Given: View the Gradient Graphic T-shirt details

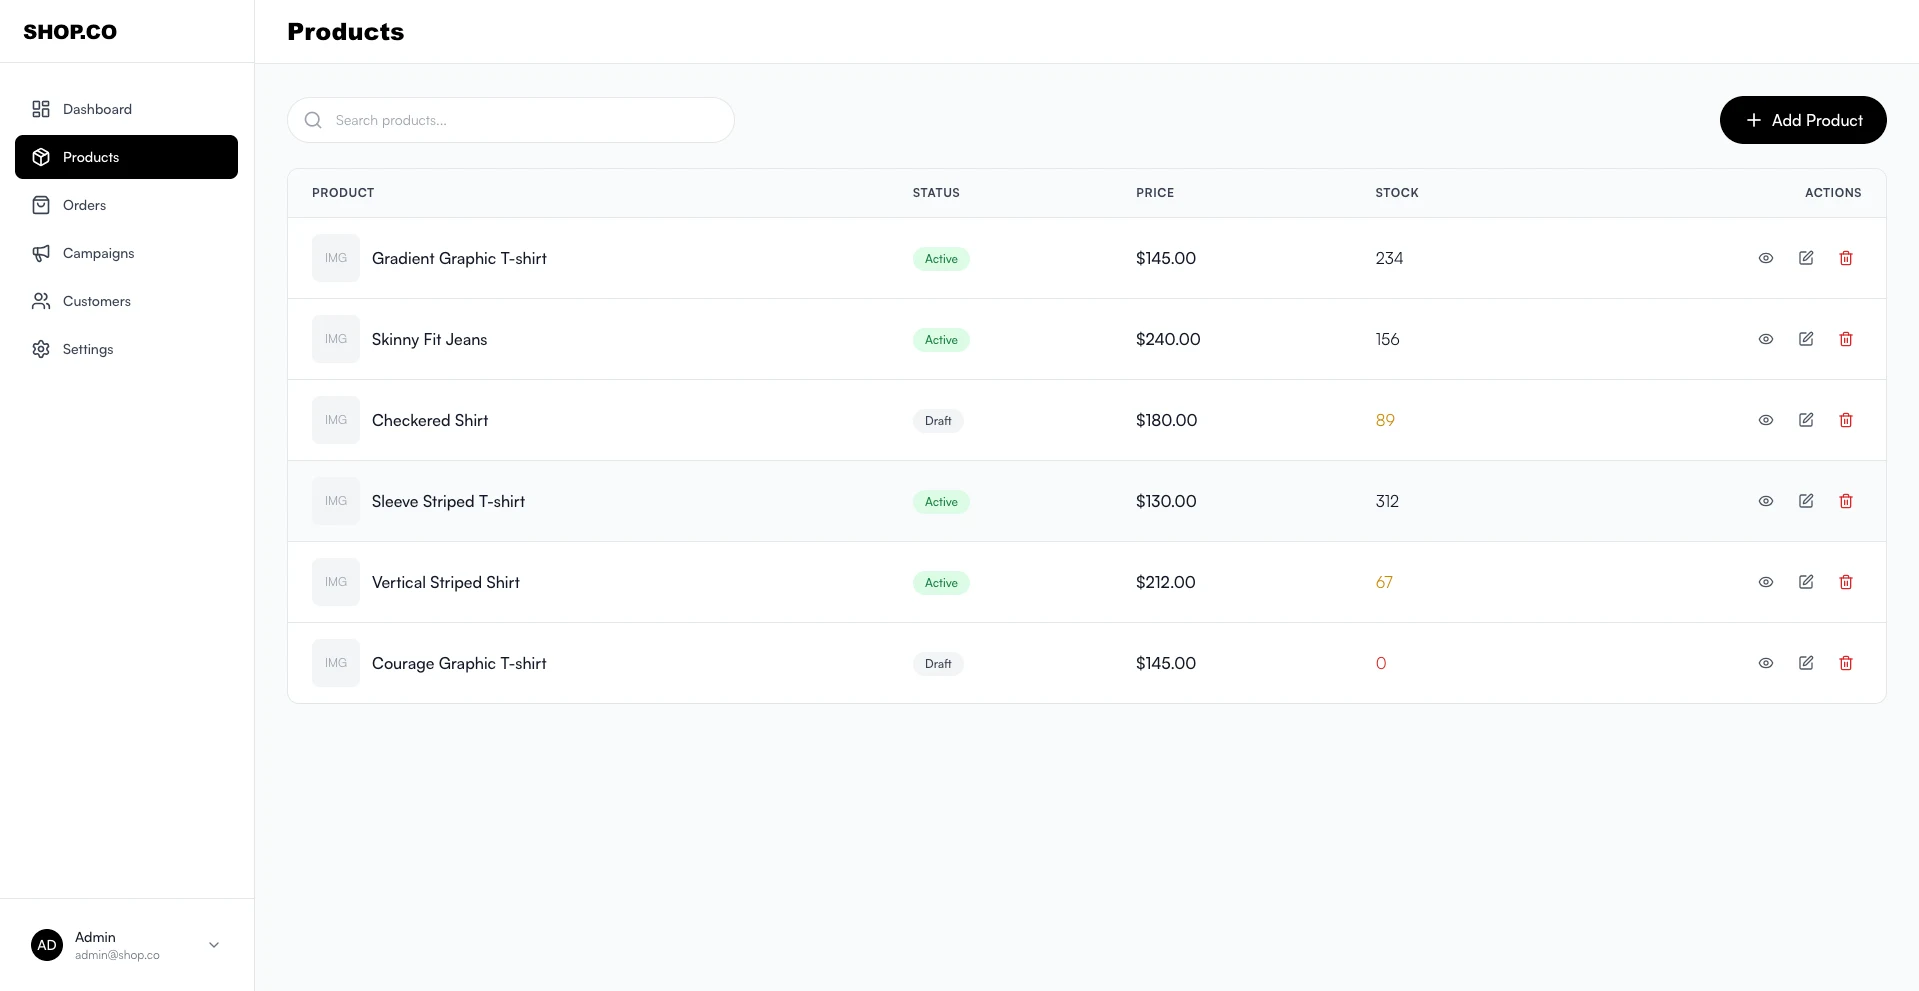Looking at the screenshot, I should tap(1766, 258).
